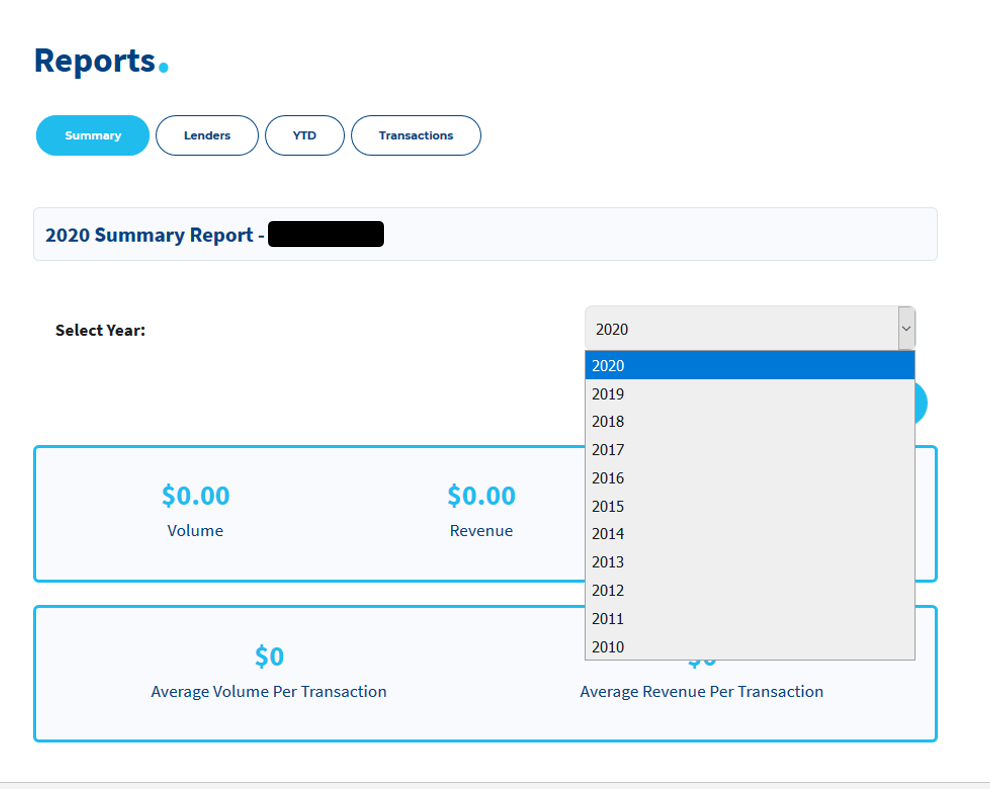Select 2020 from the year list
The height and width of the screenshot is (789, 990).
[x=749, y=365]
